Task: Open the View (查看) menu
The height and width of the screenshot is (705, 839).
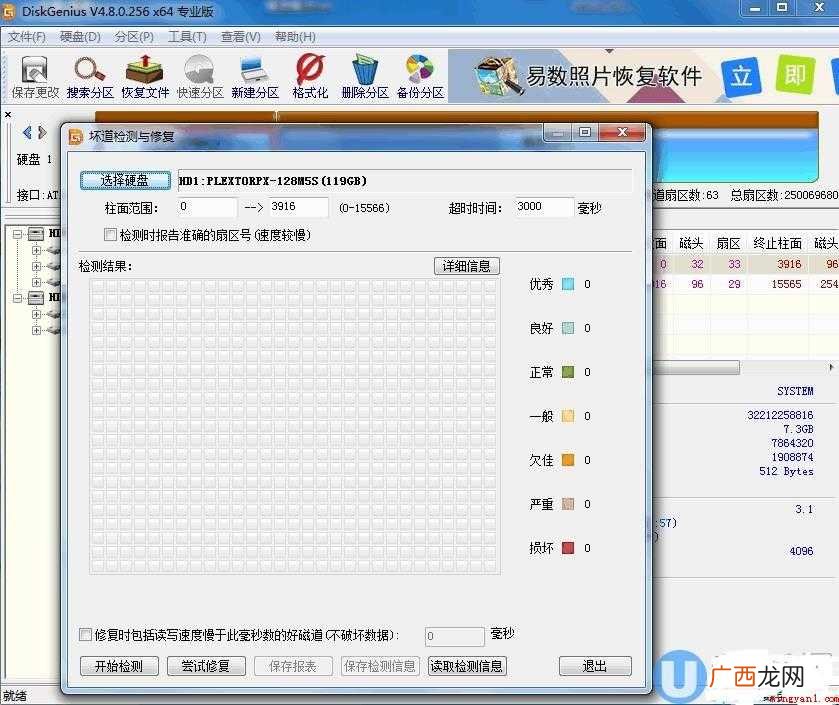Action: [x=241, y=37]
